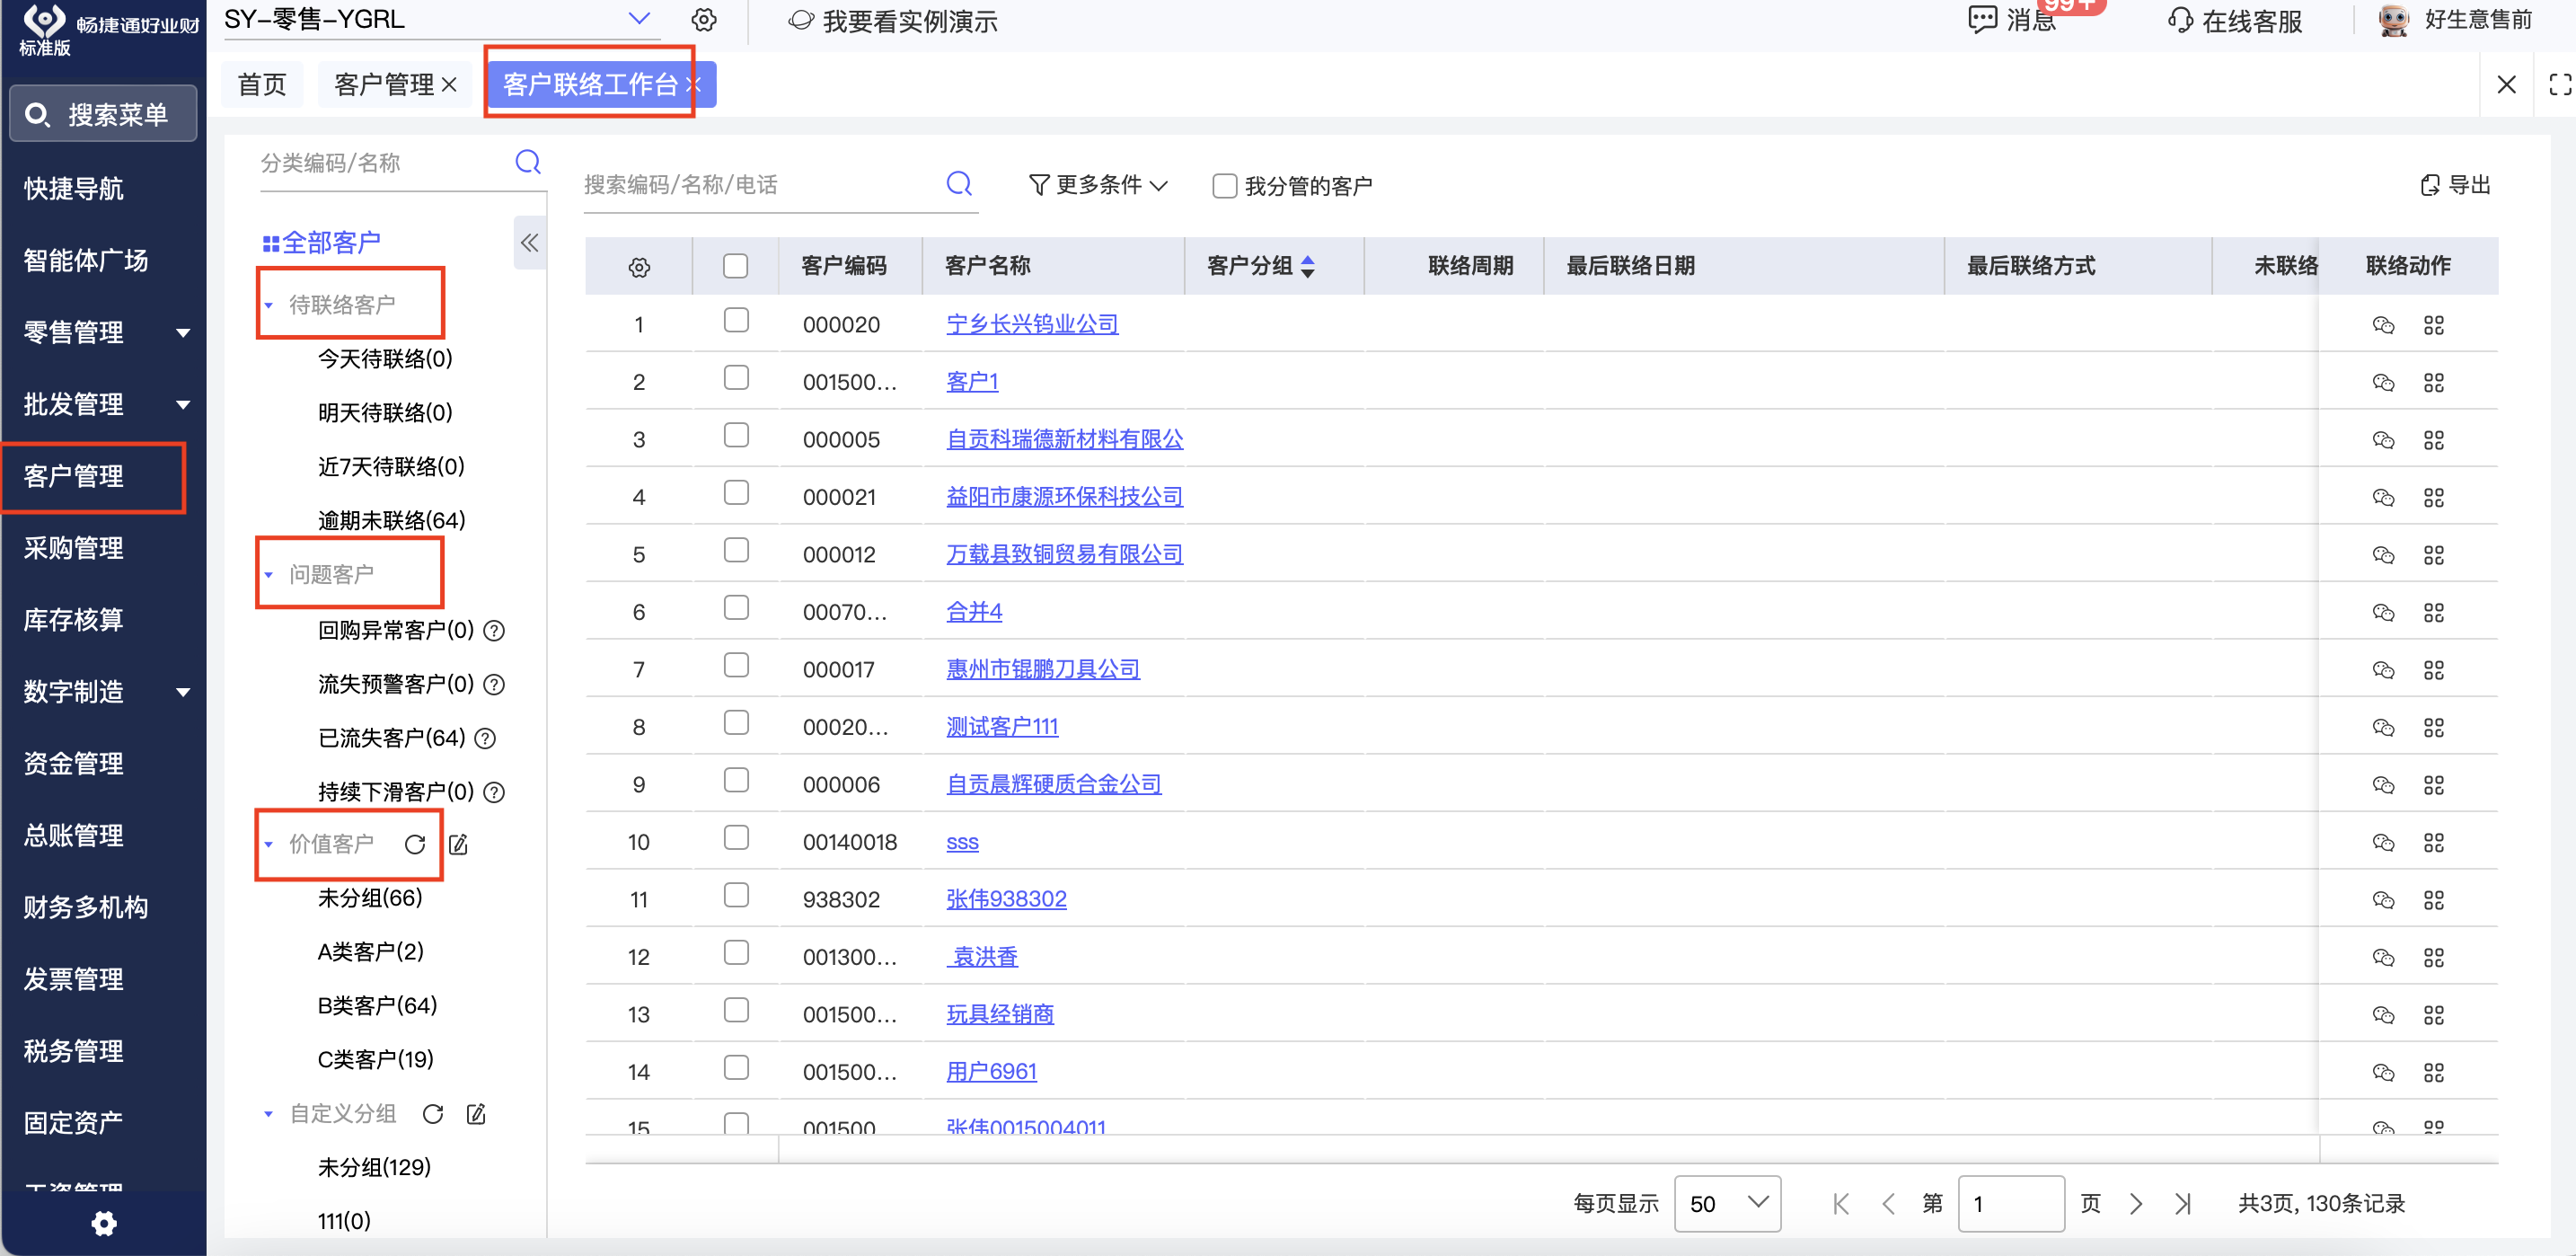
Task: Click the contact chat icon for 万载县致铜贸易有限公司
Action: tap(2383, 555)
